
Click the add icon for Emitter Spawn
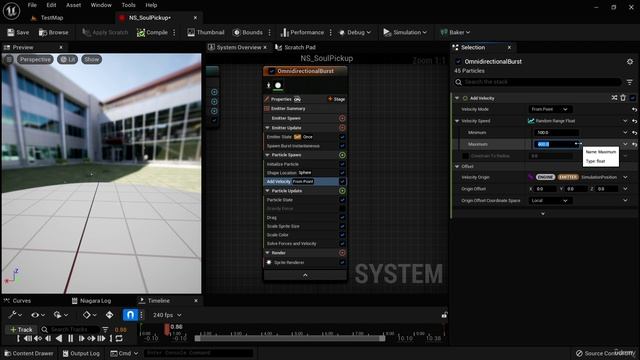(x=342, y=118)
